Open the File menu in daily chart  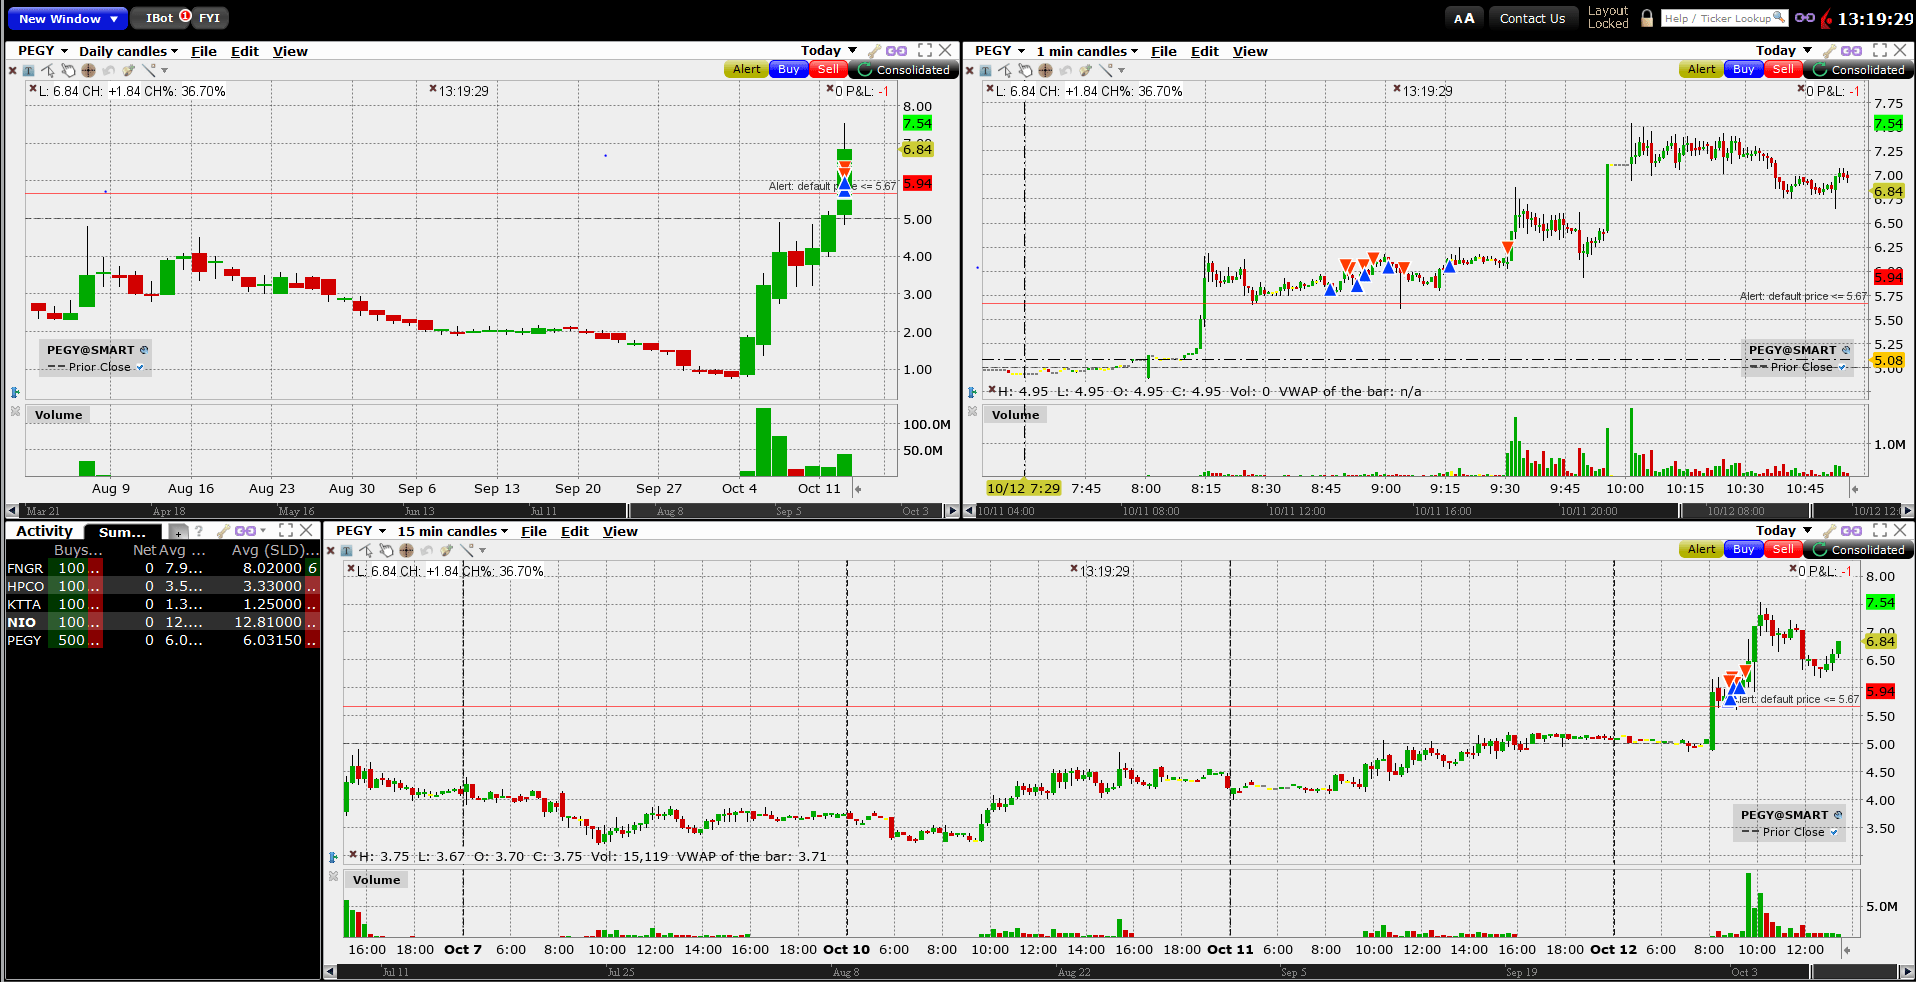click(x=204, y=51)
